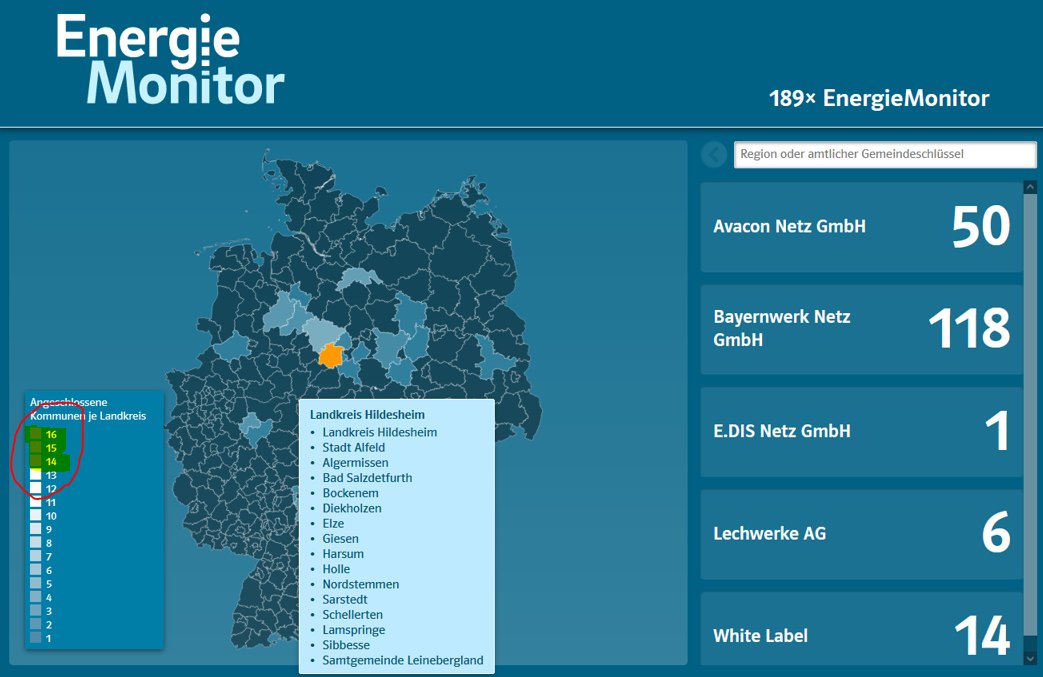1043x677 pixels.
Task: Open the E.DIS Netz GmbH entry
Action: point(861,431)
